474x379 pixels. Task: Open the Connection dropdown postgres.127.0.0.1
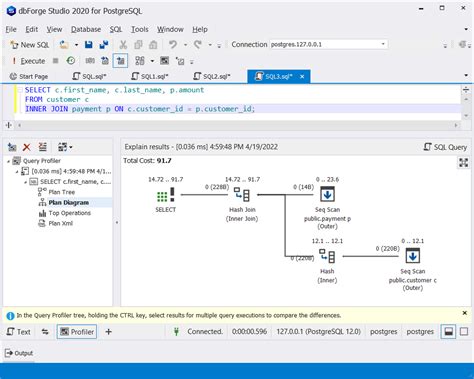click(328, 44)
